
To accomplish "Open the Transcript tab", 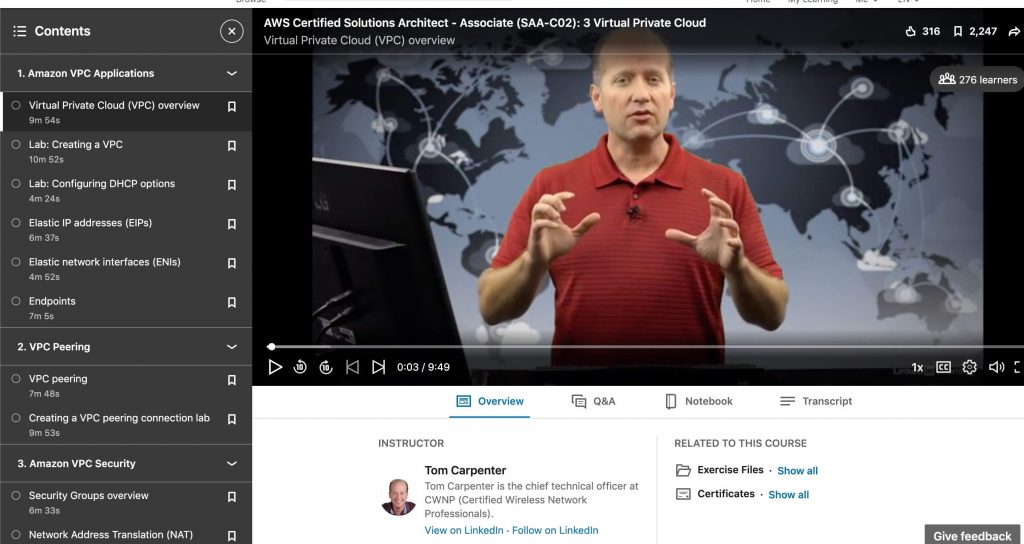I will click(816, 401).
